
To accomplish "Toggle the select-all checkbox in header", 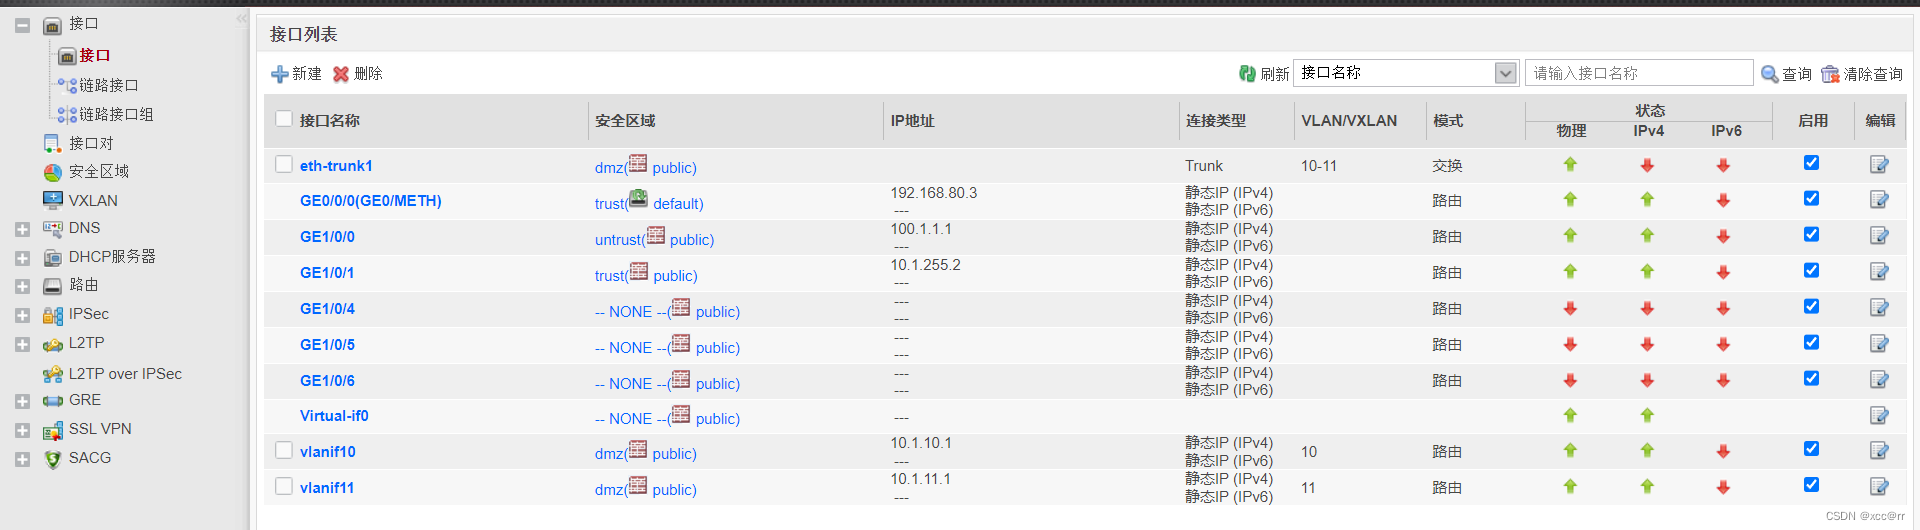I will [284, 119].
